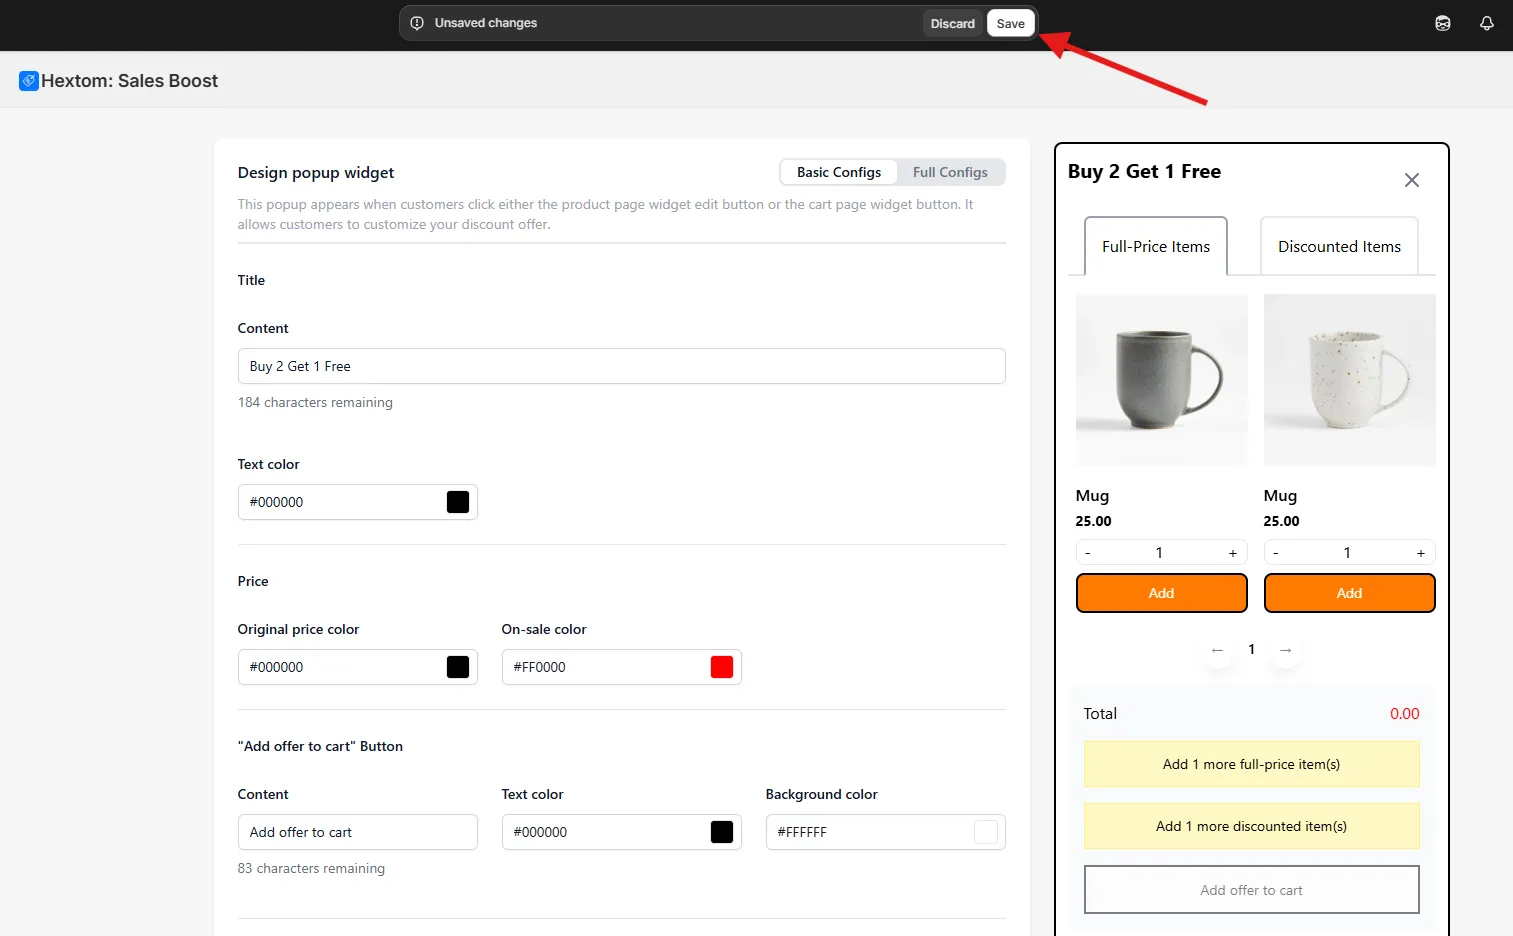Pick the white Background color swatch

coord(986,832)
